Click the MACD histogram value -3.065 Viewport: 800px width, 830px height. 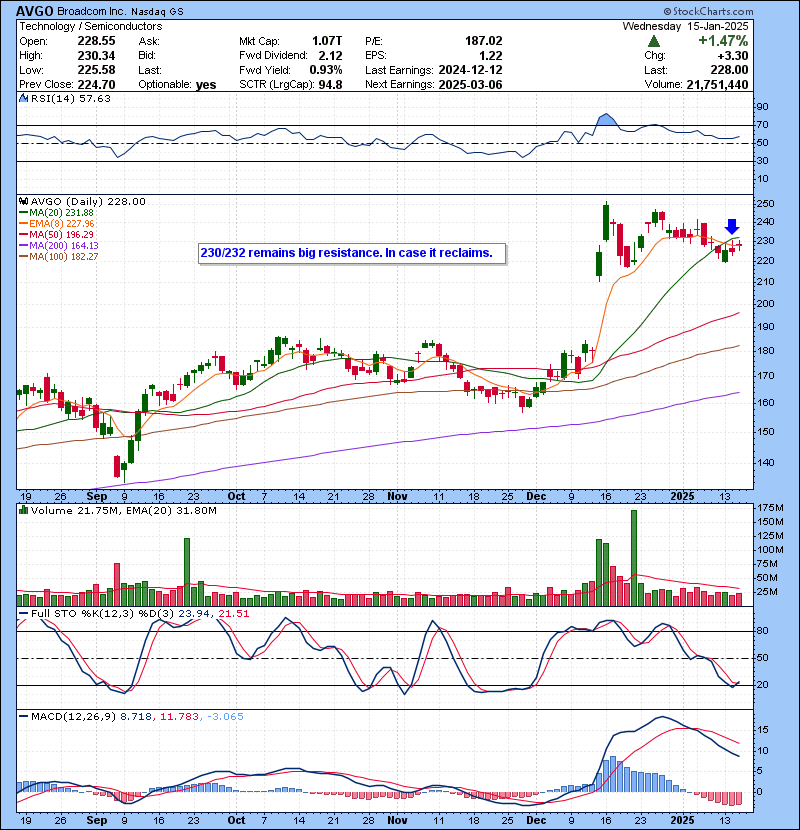click(x=225, y=717)
